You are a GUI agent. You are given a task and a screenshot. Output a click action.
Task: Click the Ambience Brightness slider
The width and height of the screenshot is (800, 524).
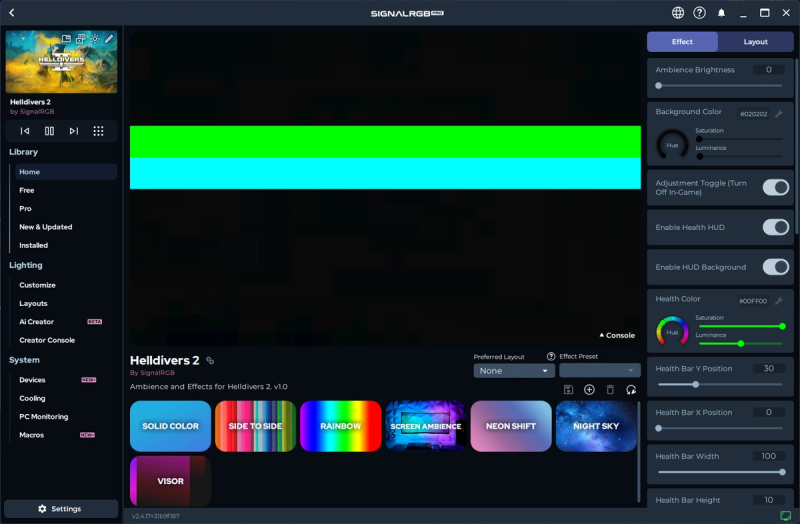pyautogui.click(x=720, y=86)
